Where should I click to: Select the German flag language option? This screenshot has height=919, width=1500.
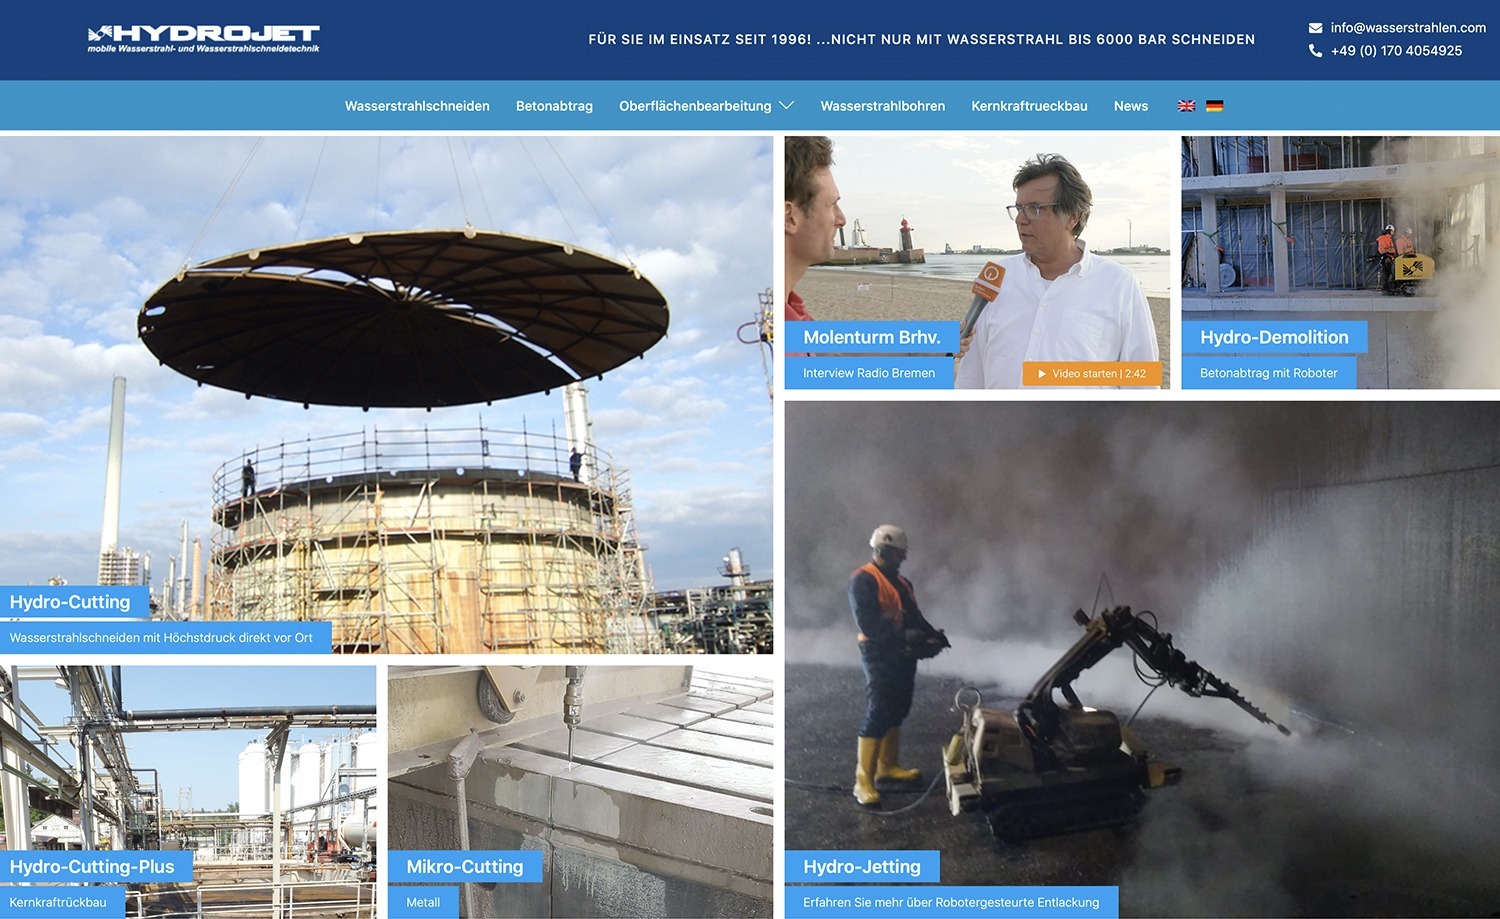(x=1215, y=104)
